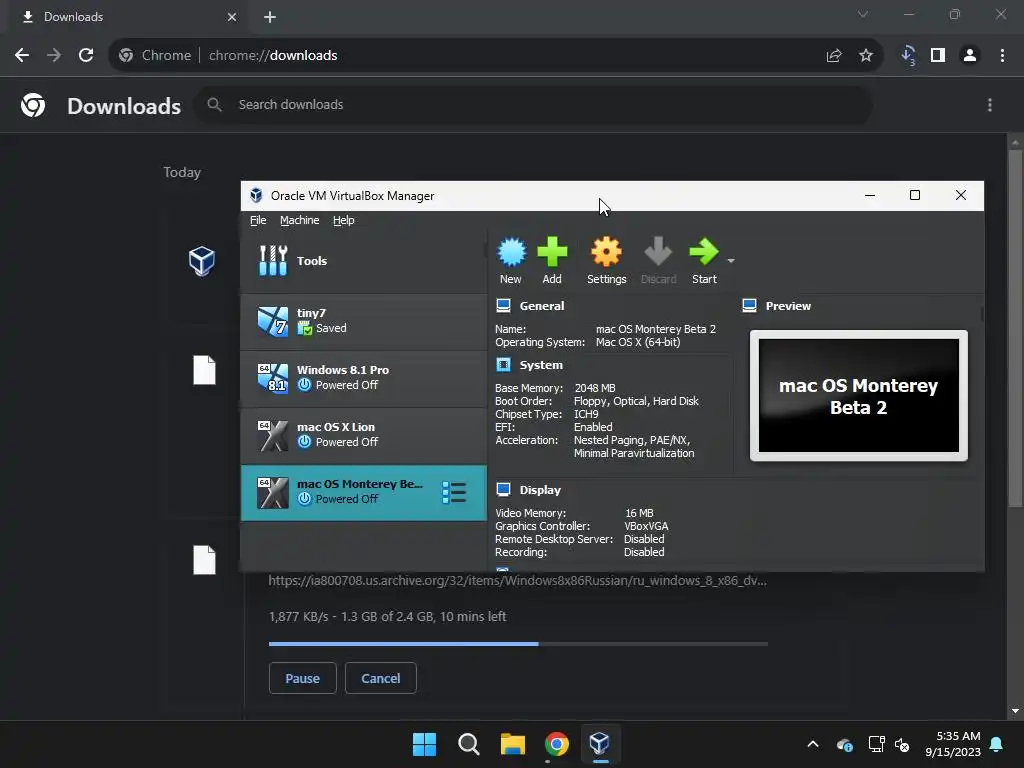This screenshot has height=768, width=1024.
Task: Close the Downloads tab
Action: point(232,17)
